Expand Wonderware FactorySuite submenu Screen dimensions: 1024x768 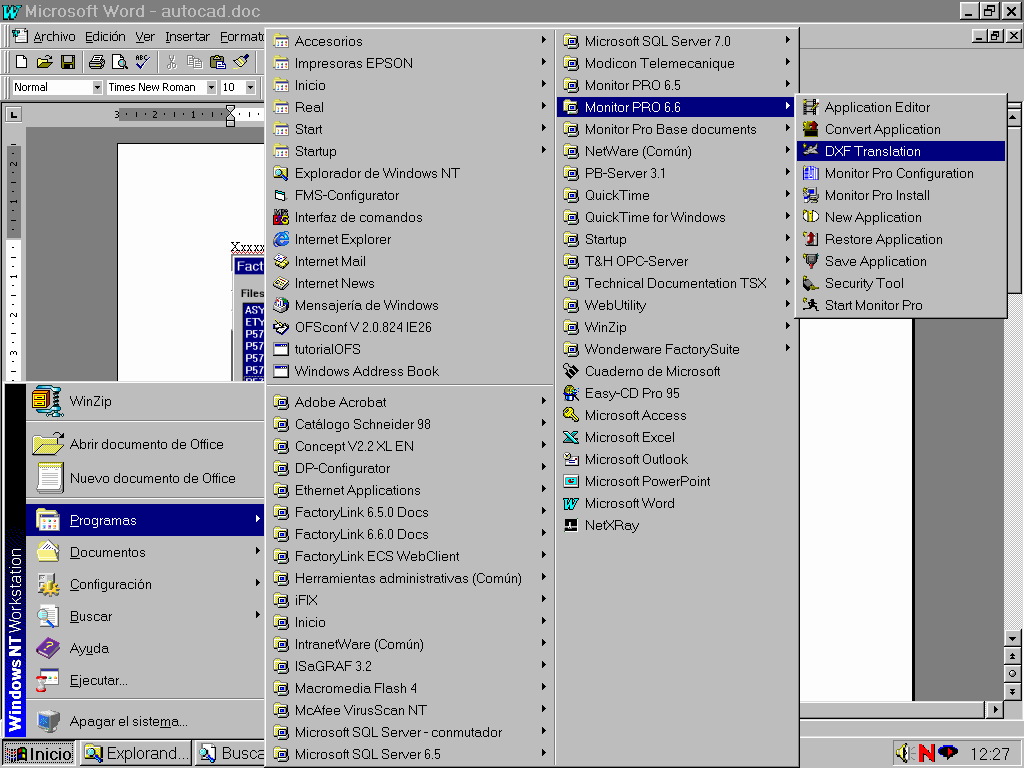point(676,349)
